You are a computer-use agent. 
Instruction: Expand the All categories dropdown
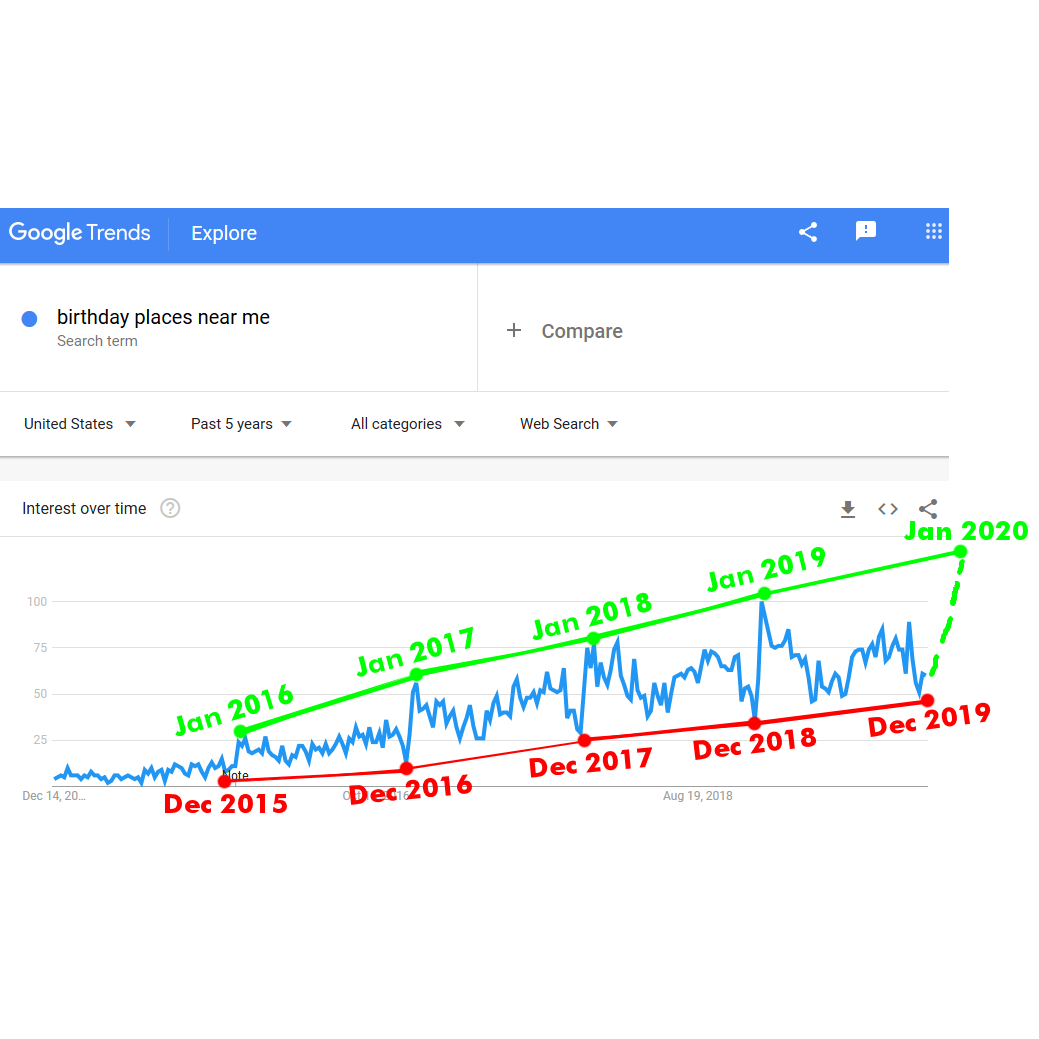tap(408, 424)
